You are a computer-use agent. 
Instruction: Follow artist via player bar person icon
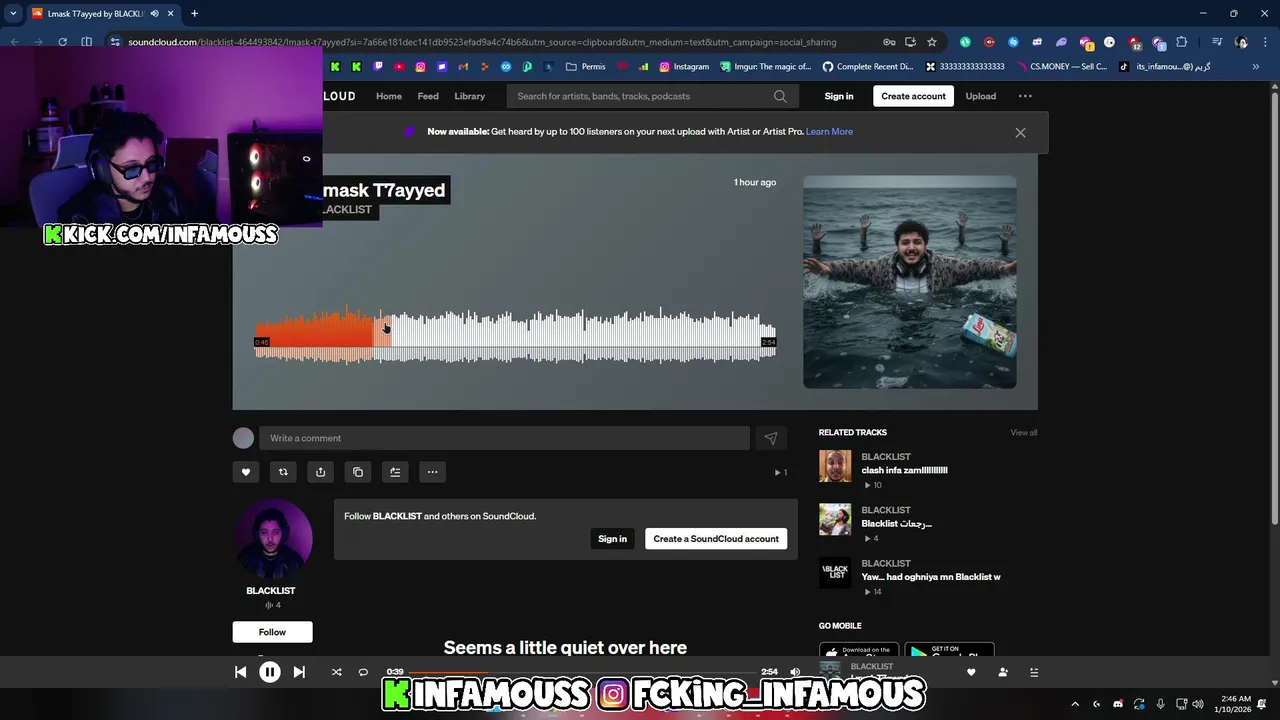[1003, 672]
